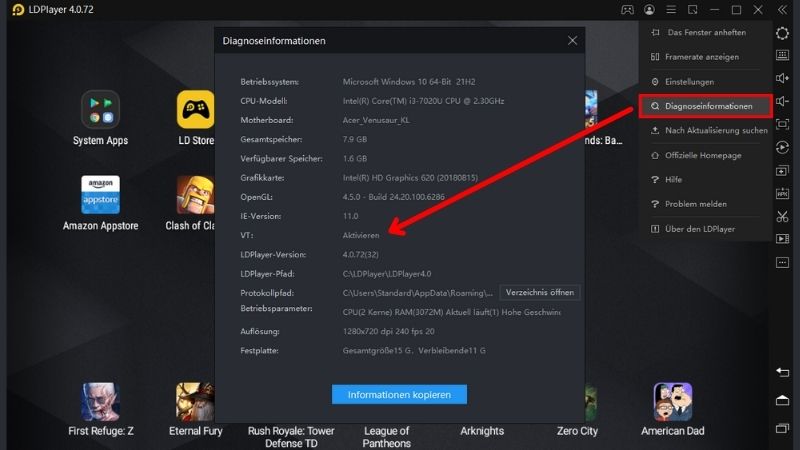Click the Protokollpfad path text
Image resolution: width=800 pixels, height=450 pixels.
click(x=418, y=293)
